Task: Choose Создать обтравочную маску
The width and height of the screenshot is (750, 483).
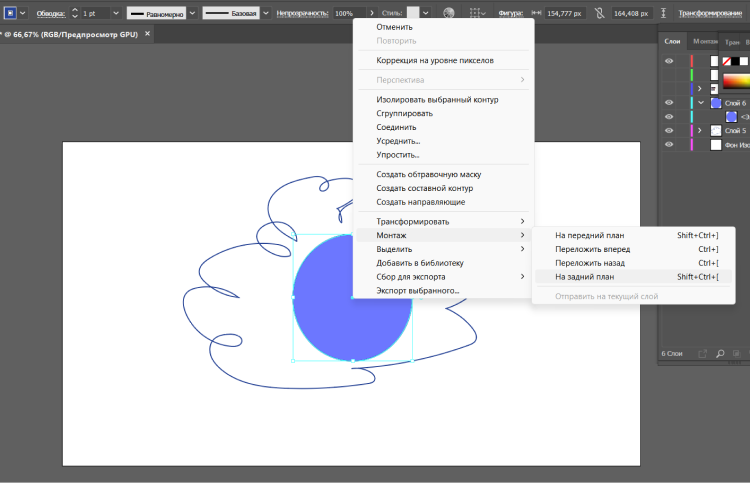Action: 443,175
